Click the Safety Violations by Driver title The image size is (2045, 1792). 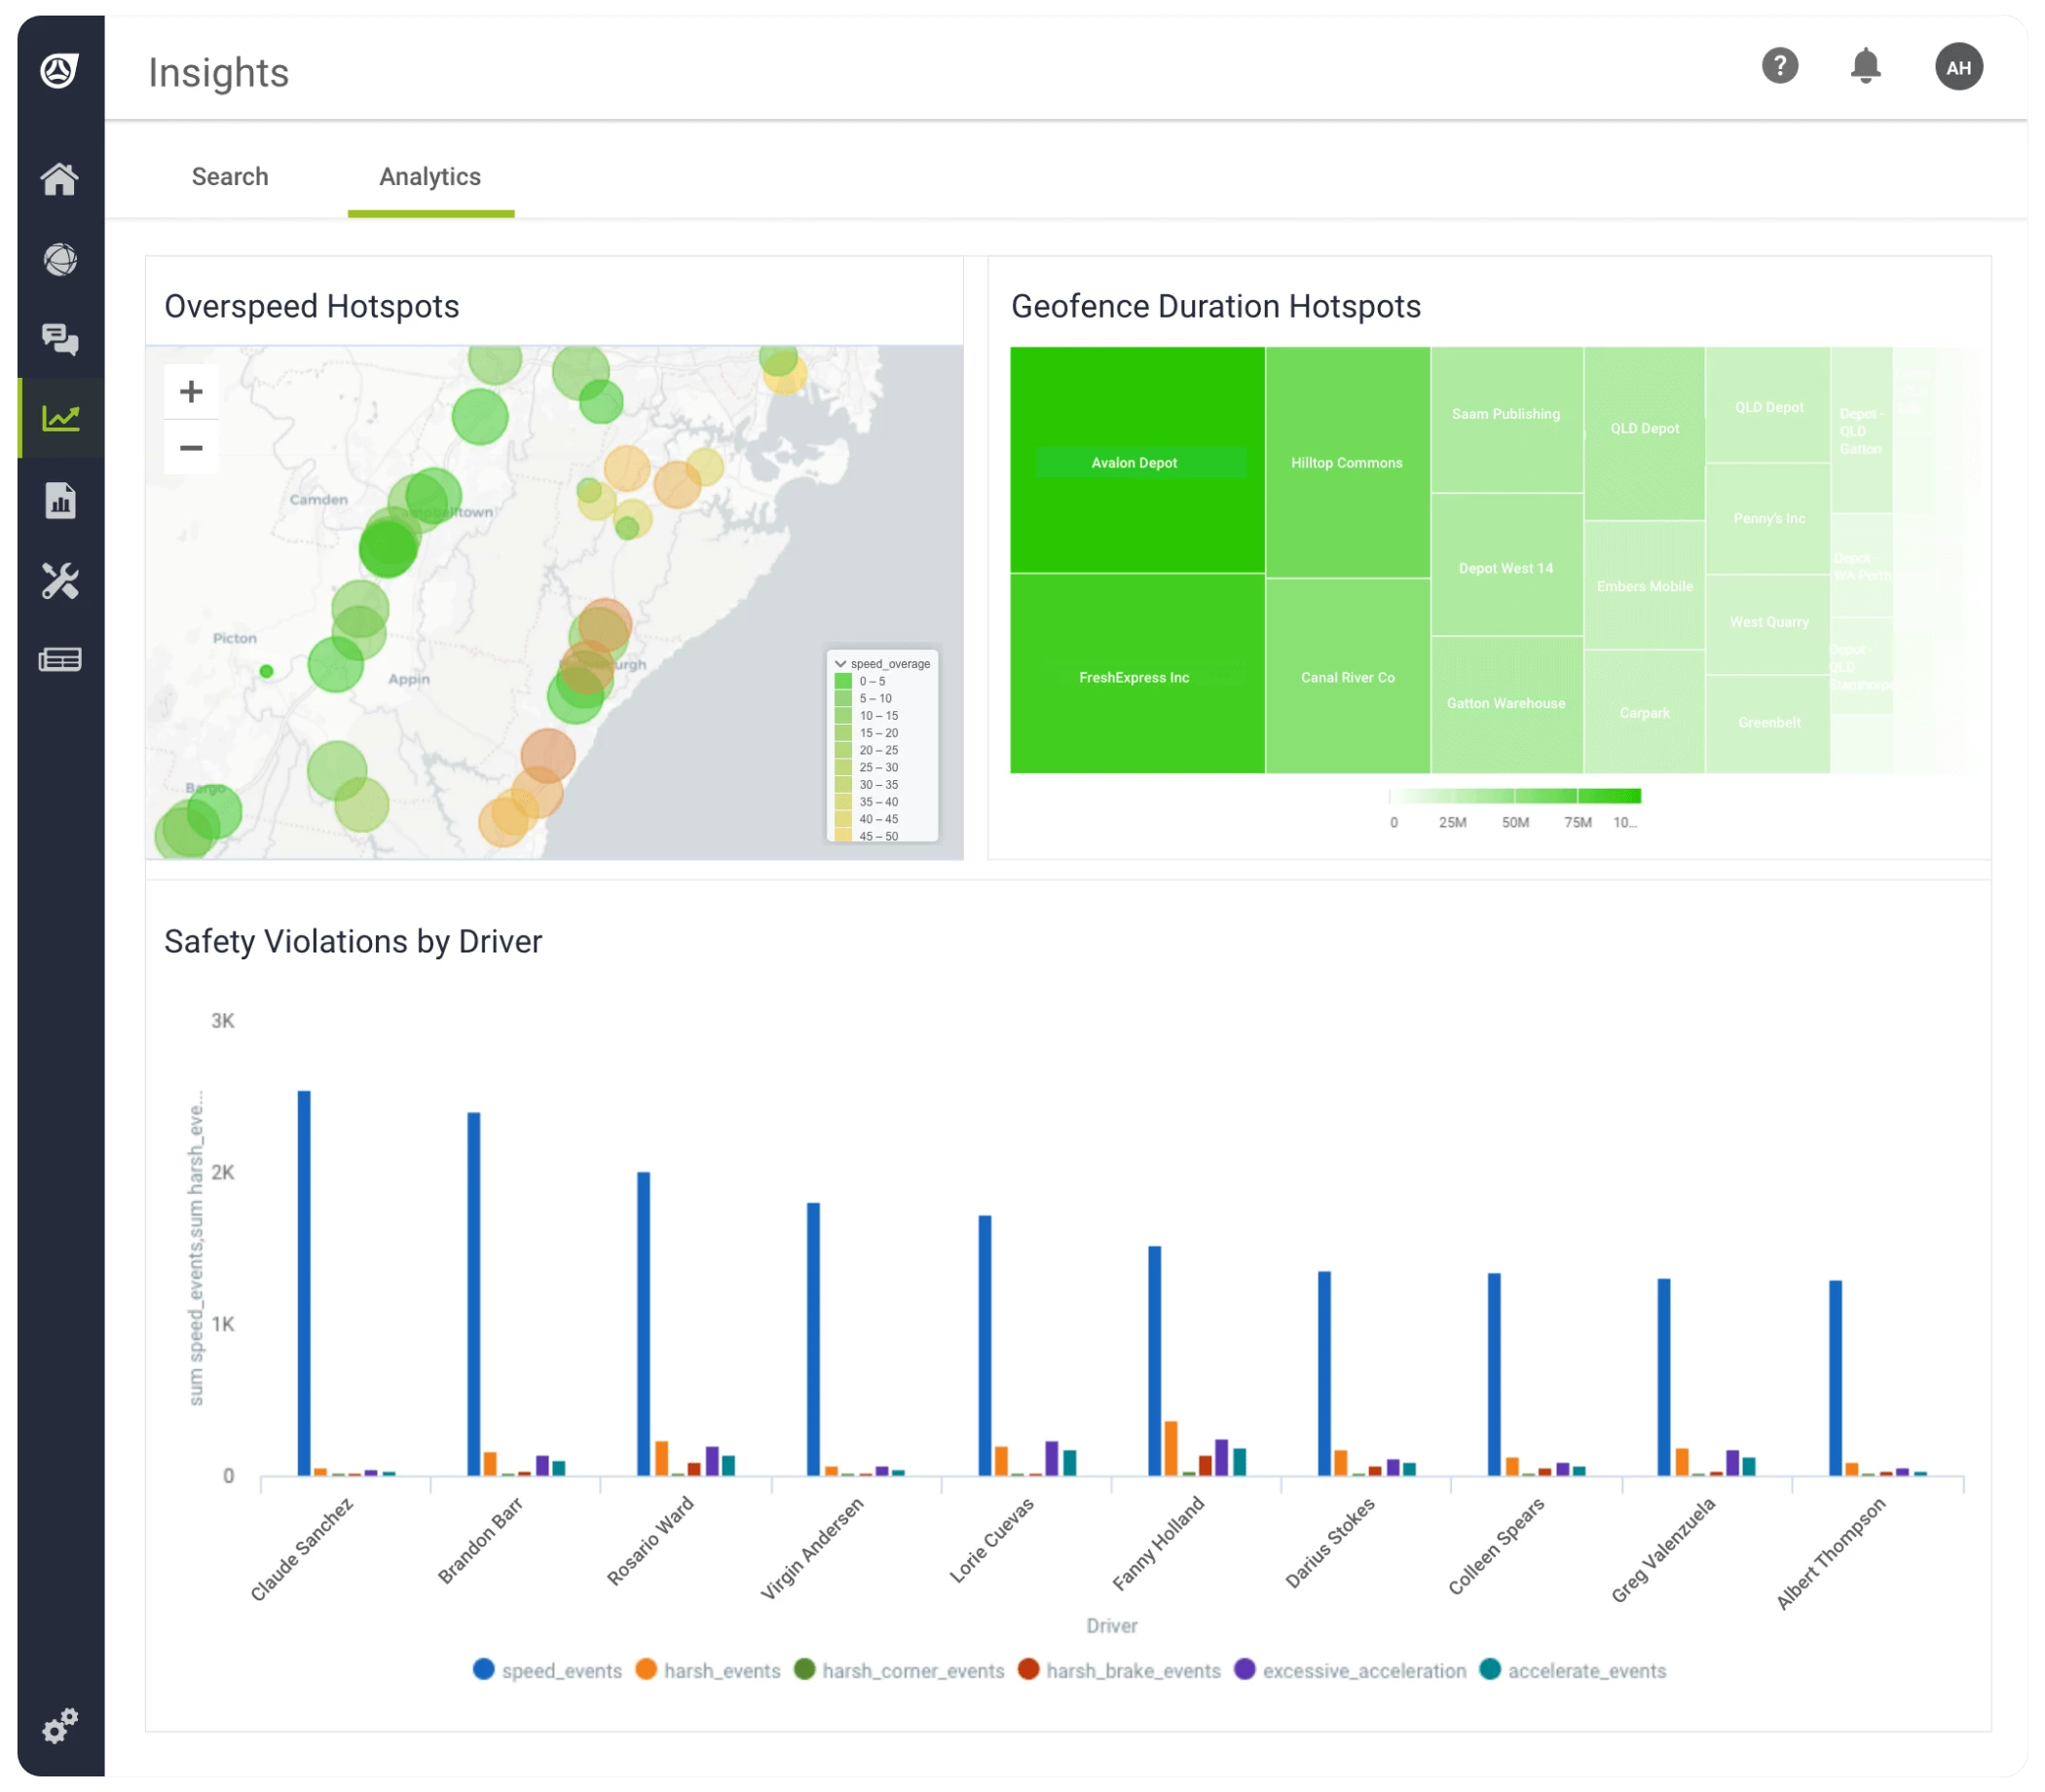(353, 941)
